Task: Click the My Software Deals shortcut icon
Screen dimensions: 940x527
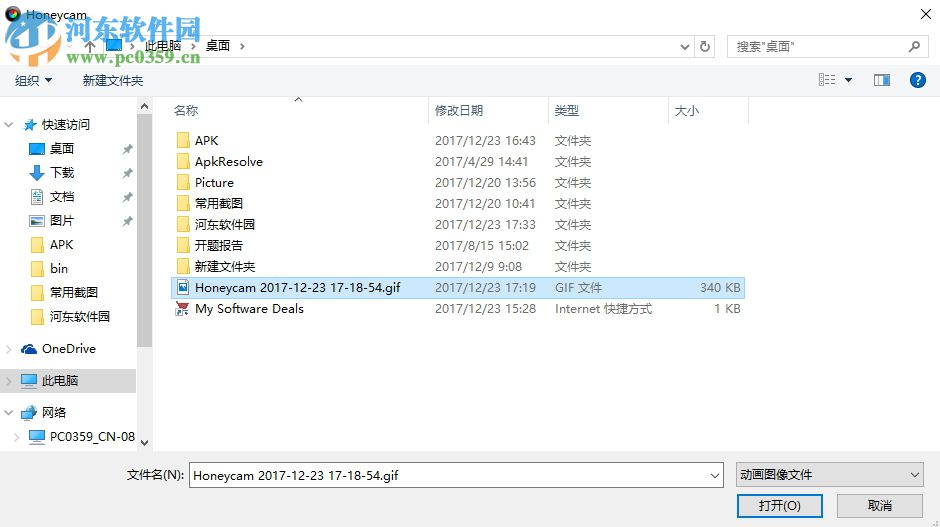Action: (x=182, y=308)
